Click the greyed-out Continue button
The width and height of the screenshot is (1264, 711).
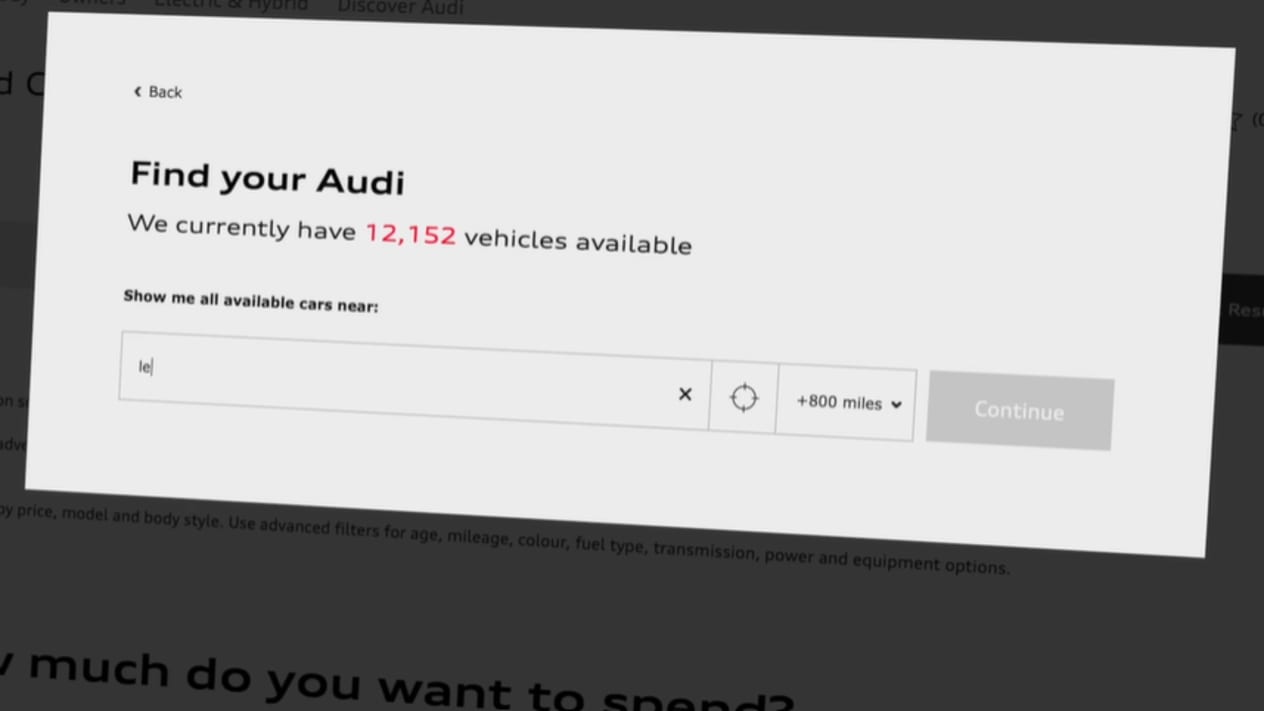coord(1020,411)
